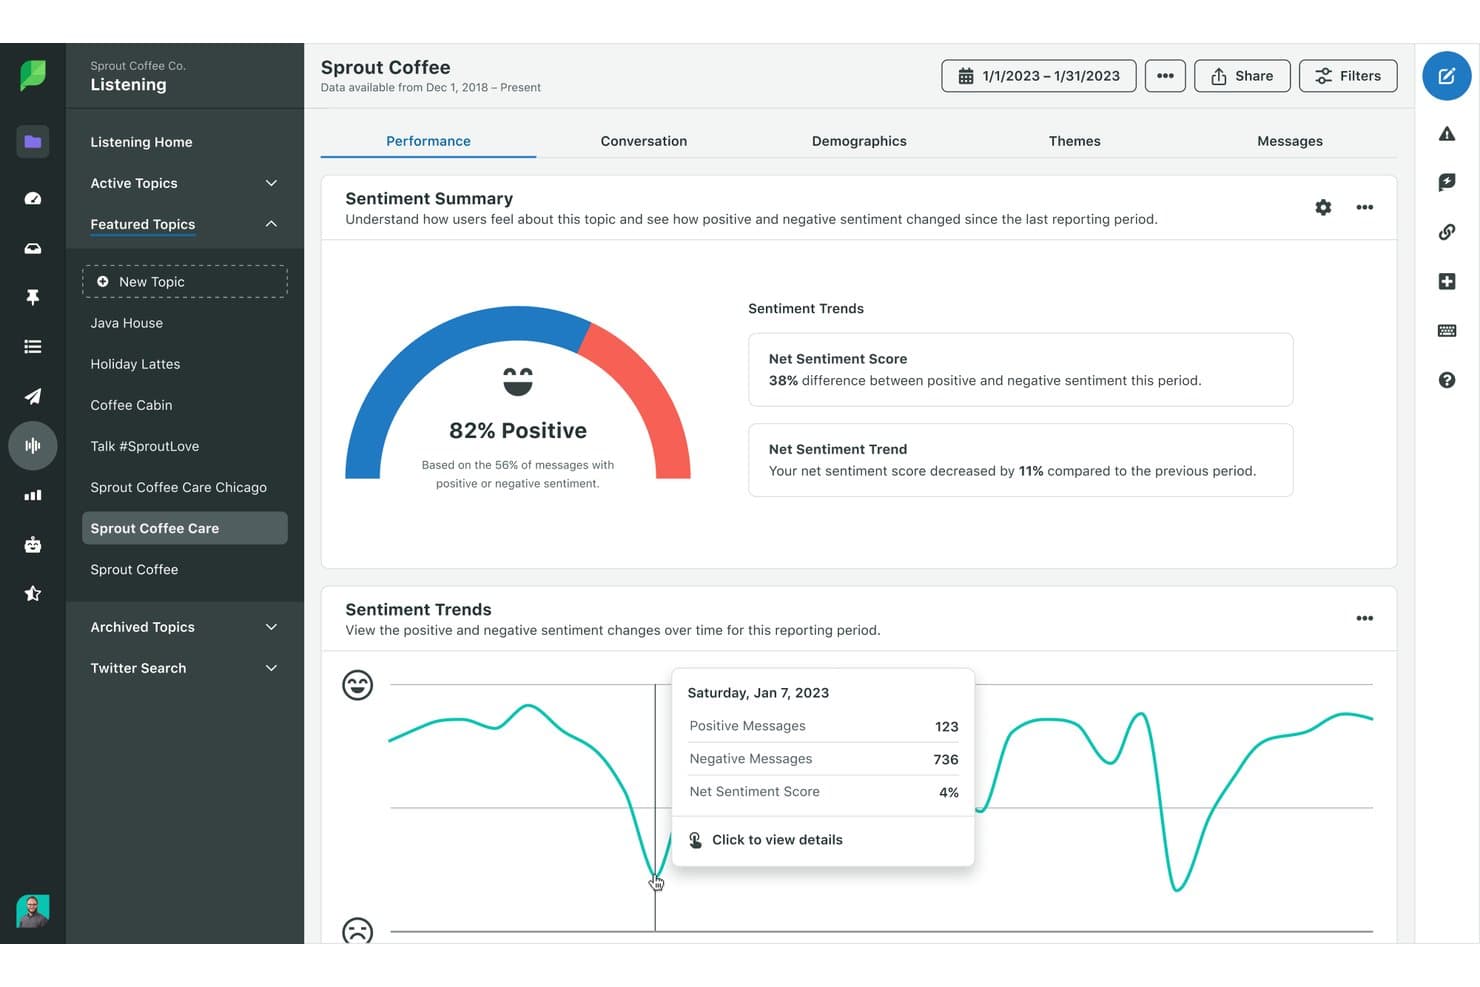Open Sentiment Trends chart three-dot menu

point(1364,618)
